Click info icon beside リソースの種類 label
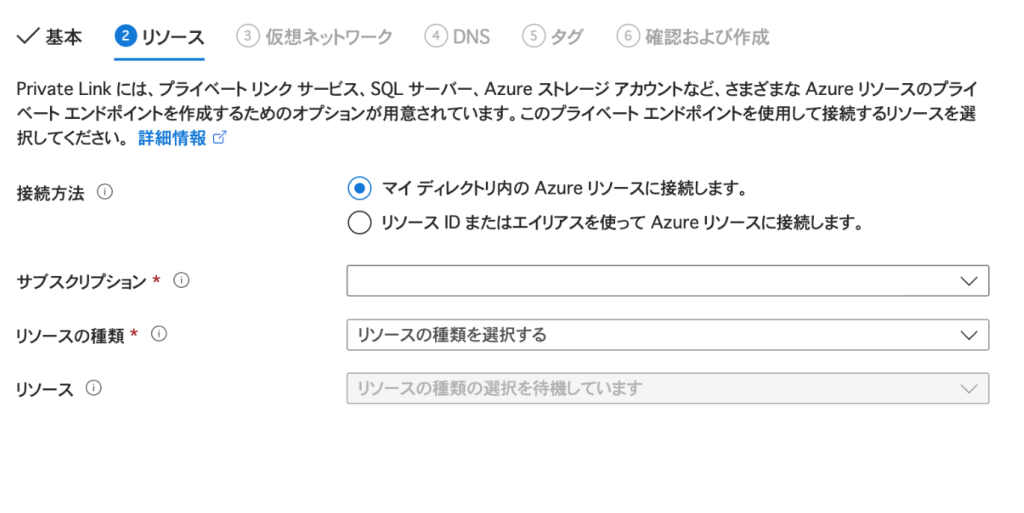This screenshot has height=513, width=1024. (158, 334)
